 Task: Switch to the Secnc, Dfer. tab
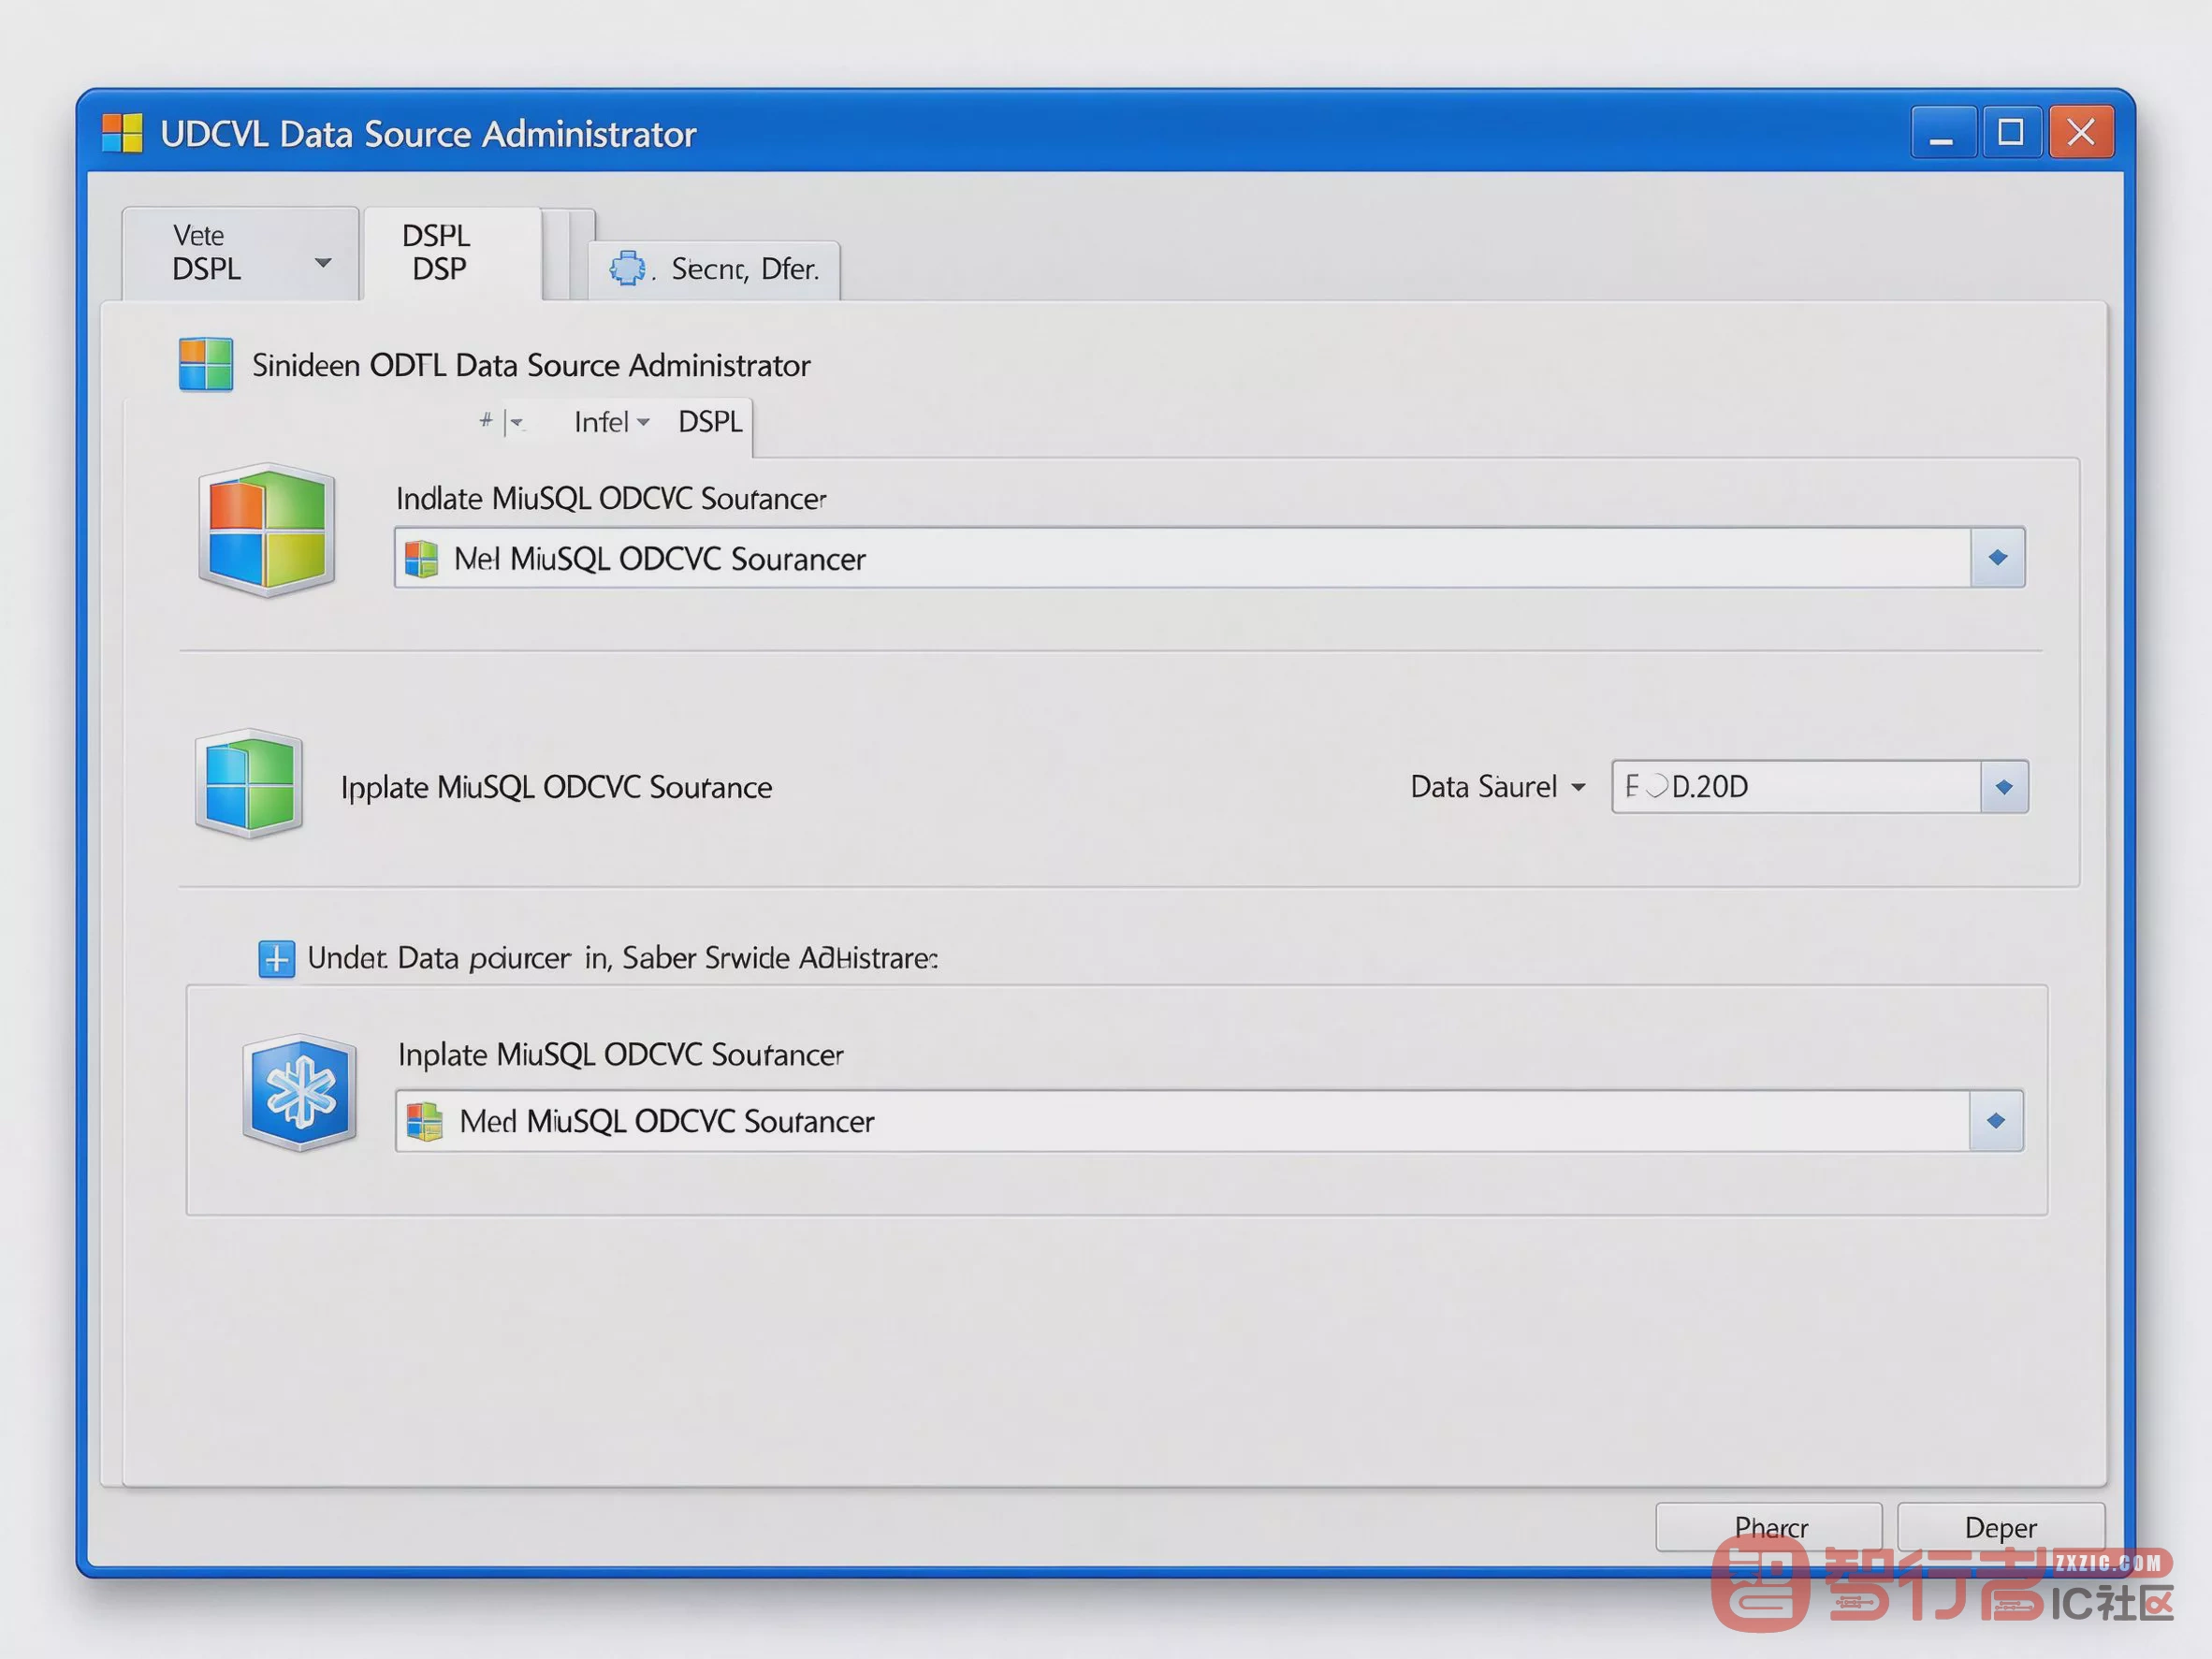click(714, 270)
